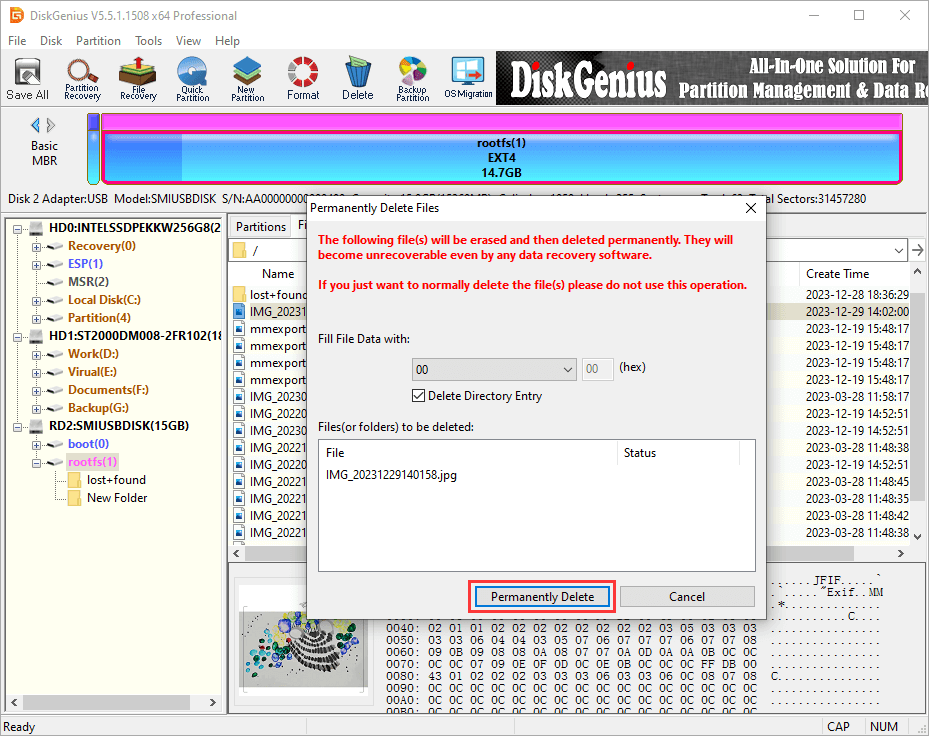Select the Quick Partition tool
Image resolution: width=929 pixels, height=736 pixels.
(x=193, y=79)
